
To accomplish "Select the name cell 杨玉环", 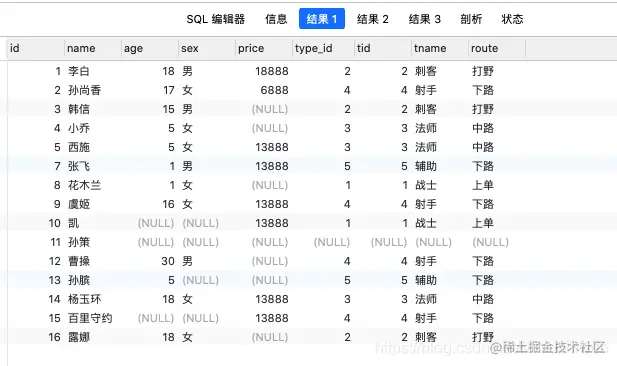I will pyautogui.click(x=84, y=299).
